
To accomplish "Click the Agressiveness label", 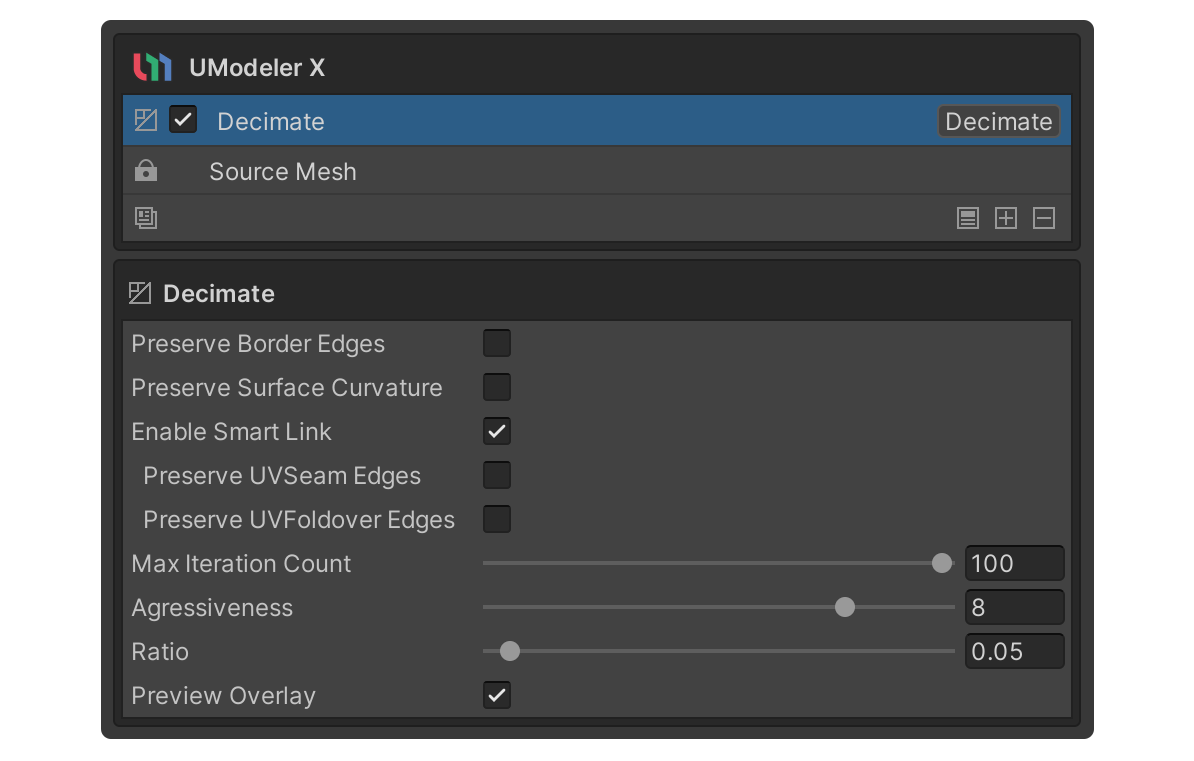I will (x=212, y=608).
